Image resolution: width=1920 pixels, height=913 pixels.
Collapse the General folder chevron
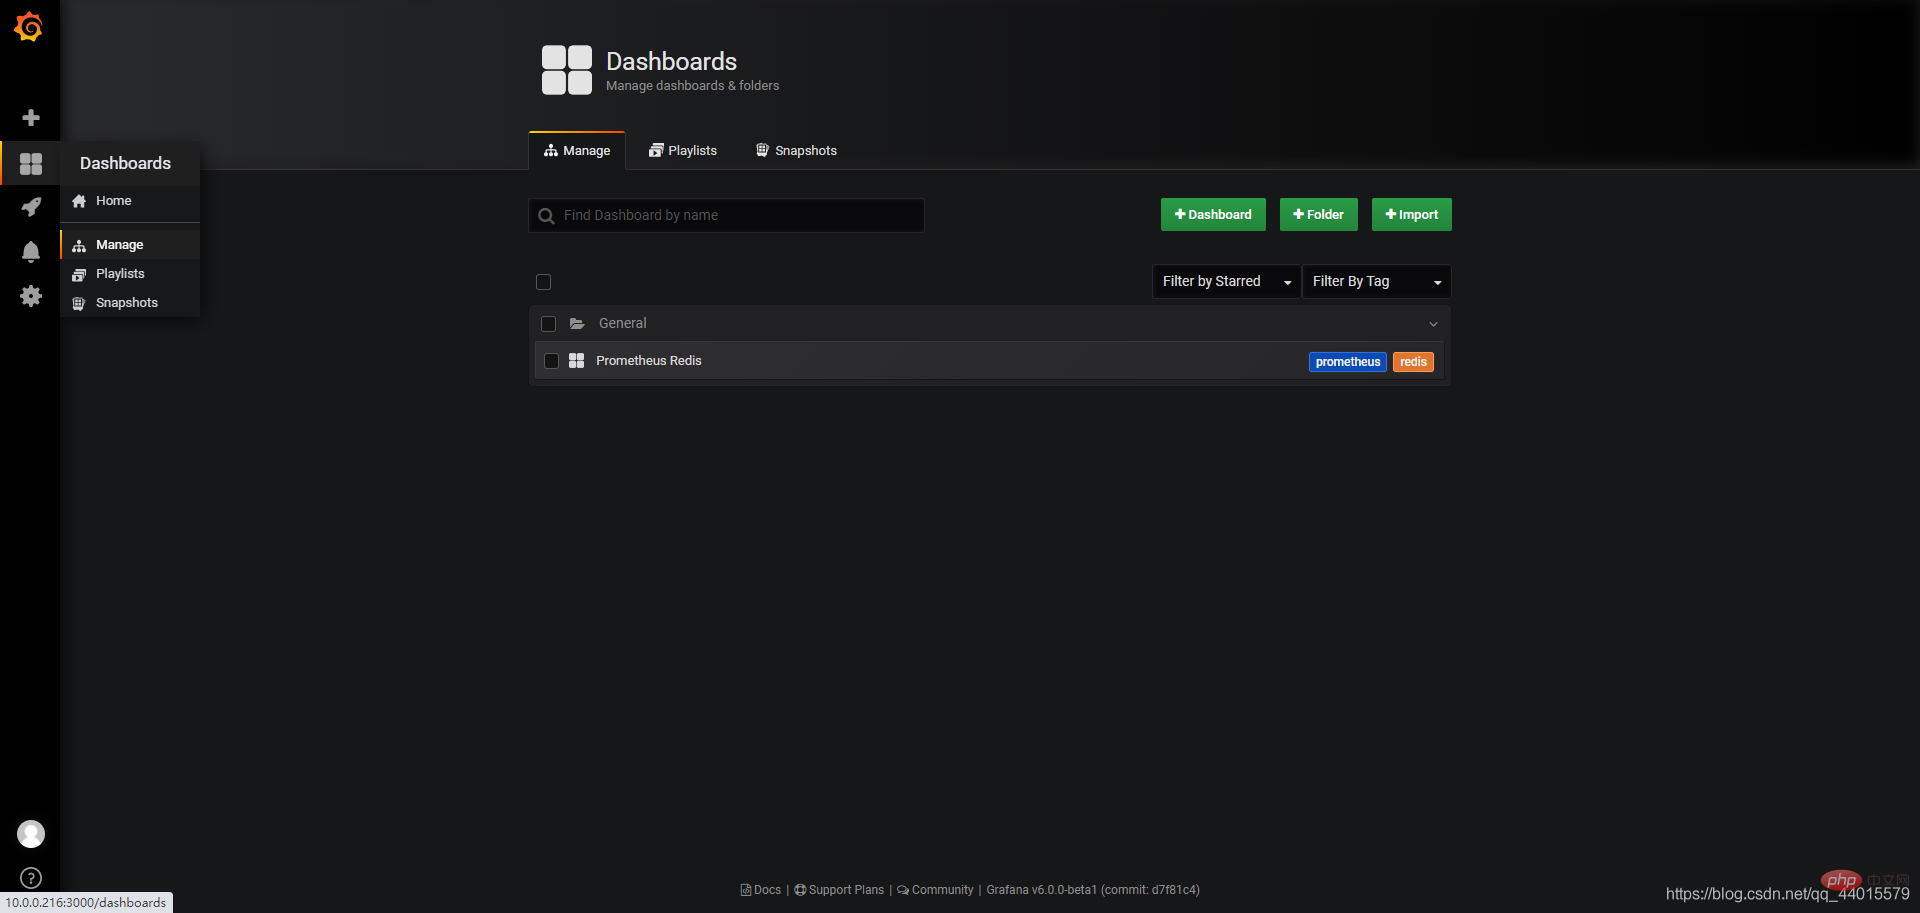(x=1433, y=324)
